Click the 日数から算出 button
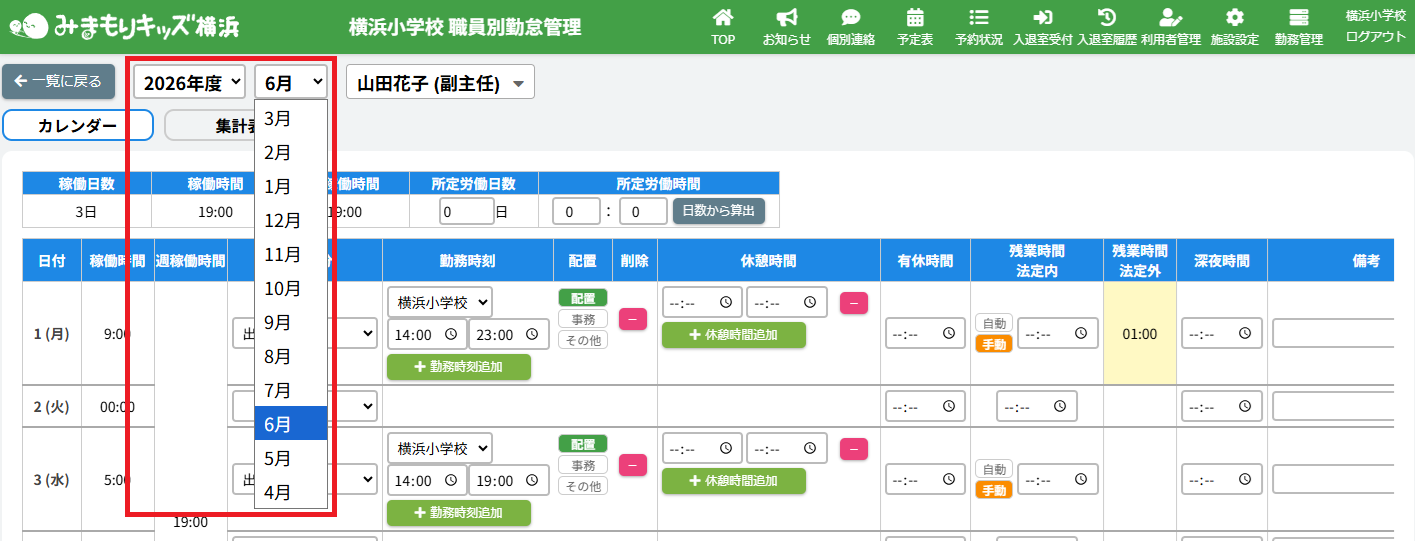The image size is (1415, 541). 718,211
